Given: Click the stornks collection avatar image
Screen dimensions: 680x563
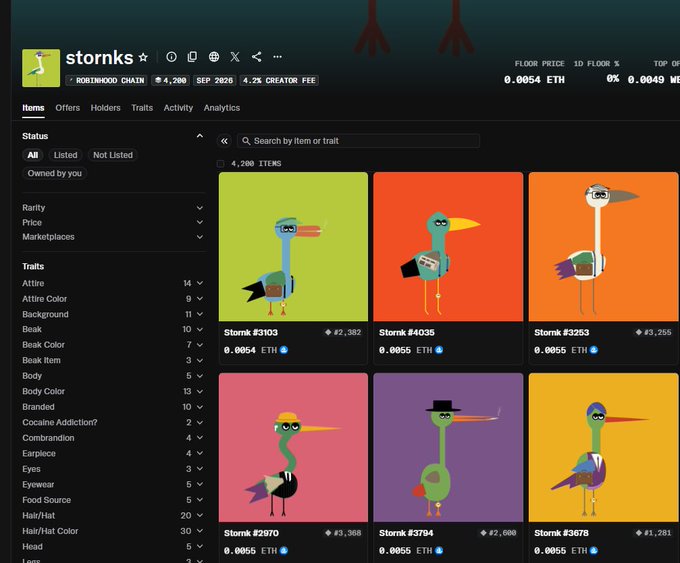Looking at the screenshot, I should 41,68.
